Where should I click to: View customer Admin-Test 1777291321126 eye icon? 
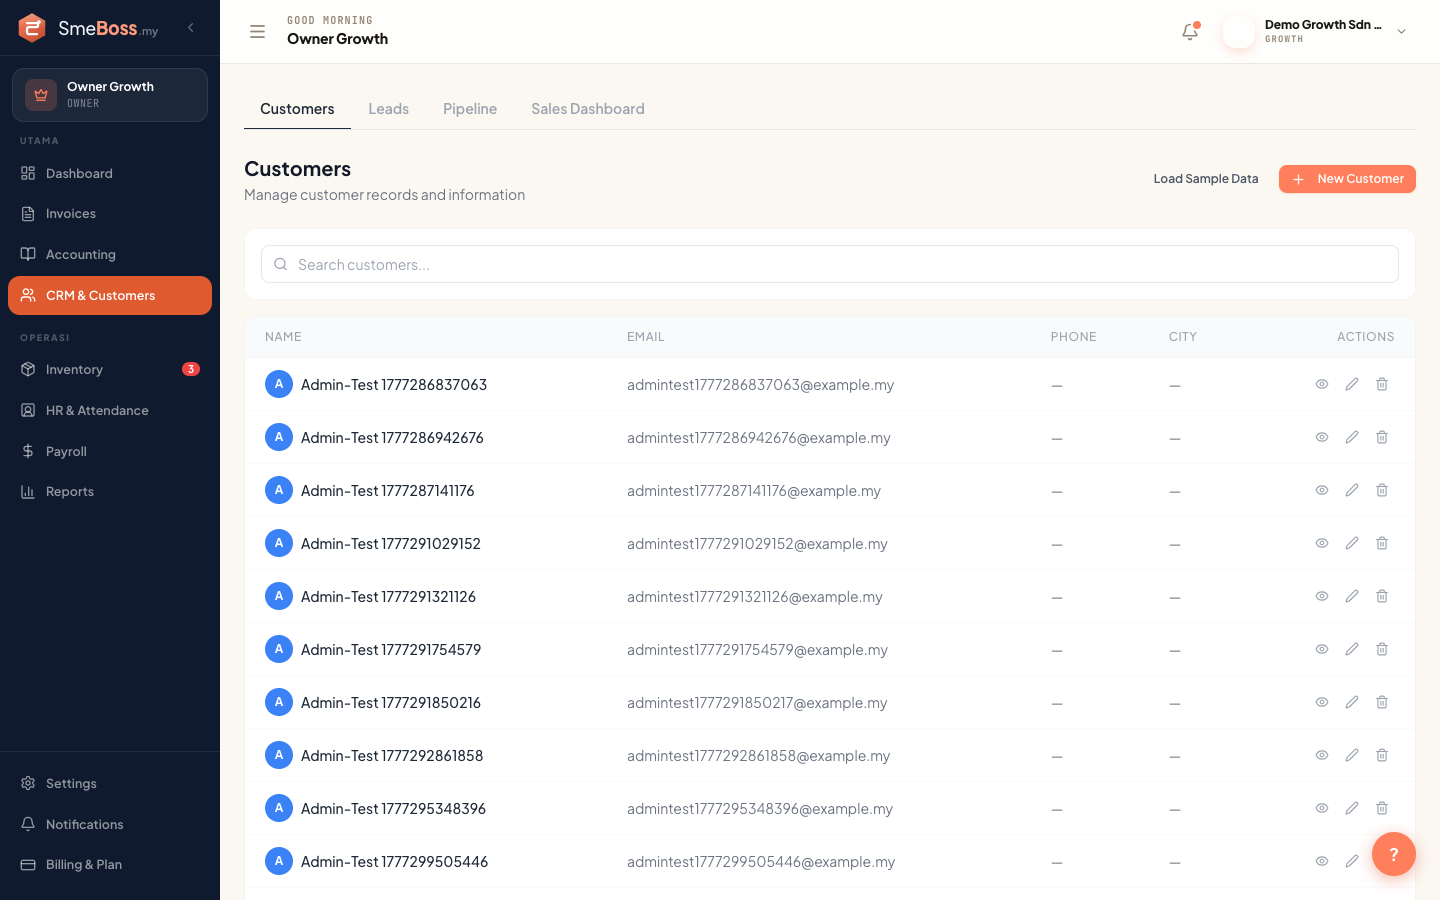point(1322,596)
